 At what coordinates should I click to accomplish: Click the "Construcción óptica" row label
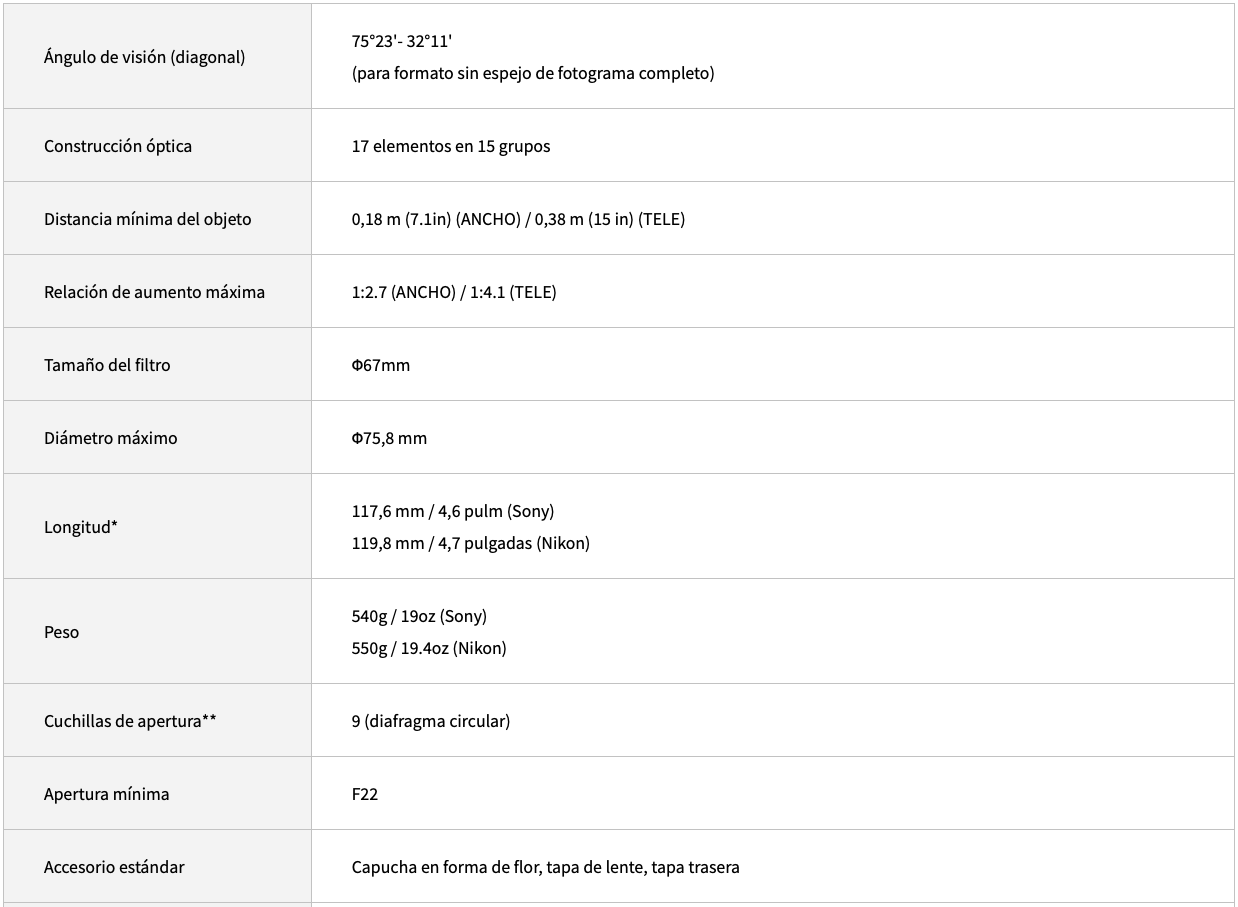pyautogui.click(x=118, y=146)
